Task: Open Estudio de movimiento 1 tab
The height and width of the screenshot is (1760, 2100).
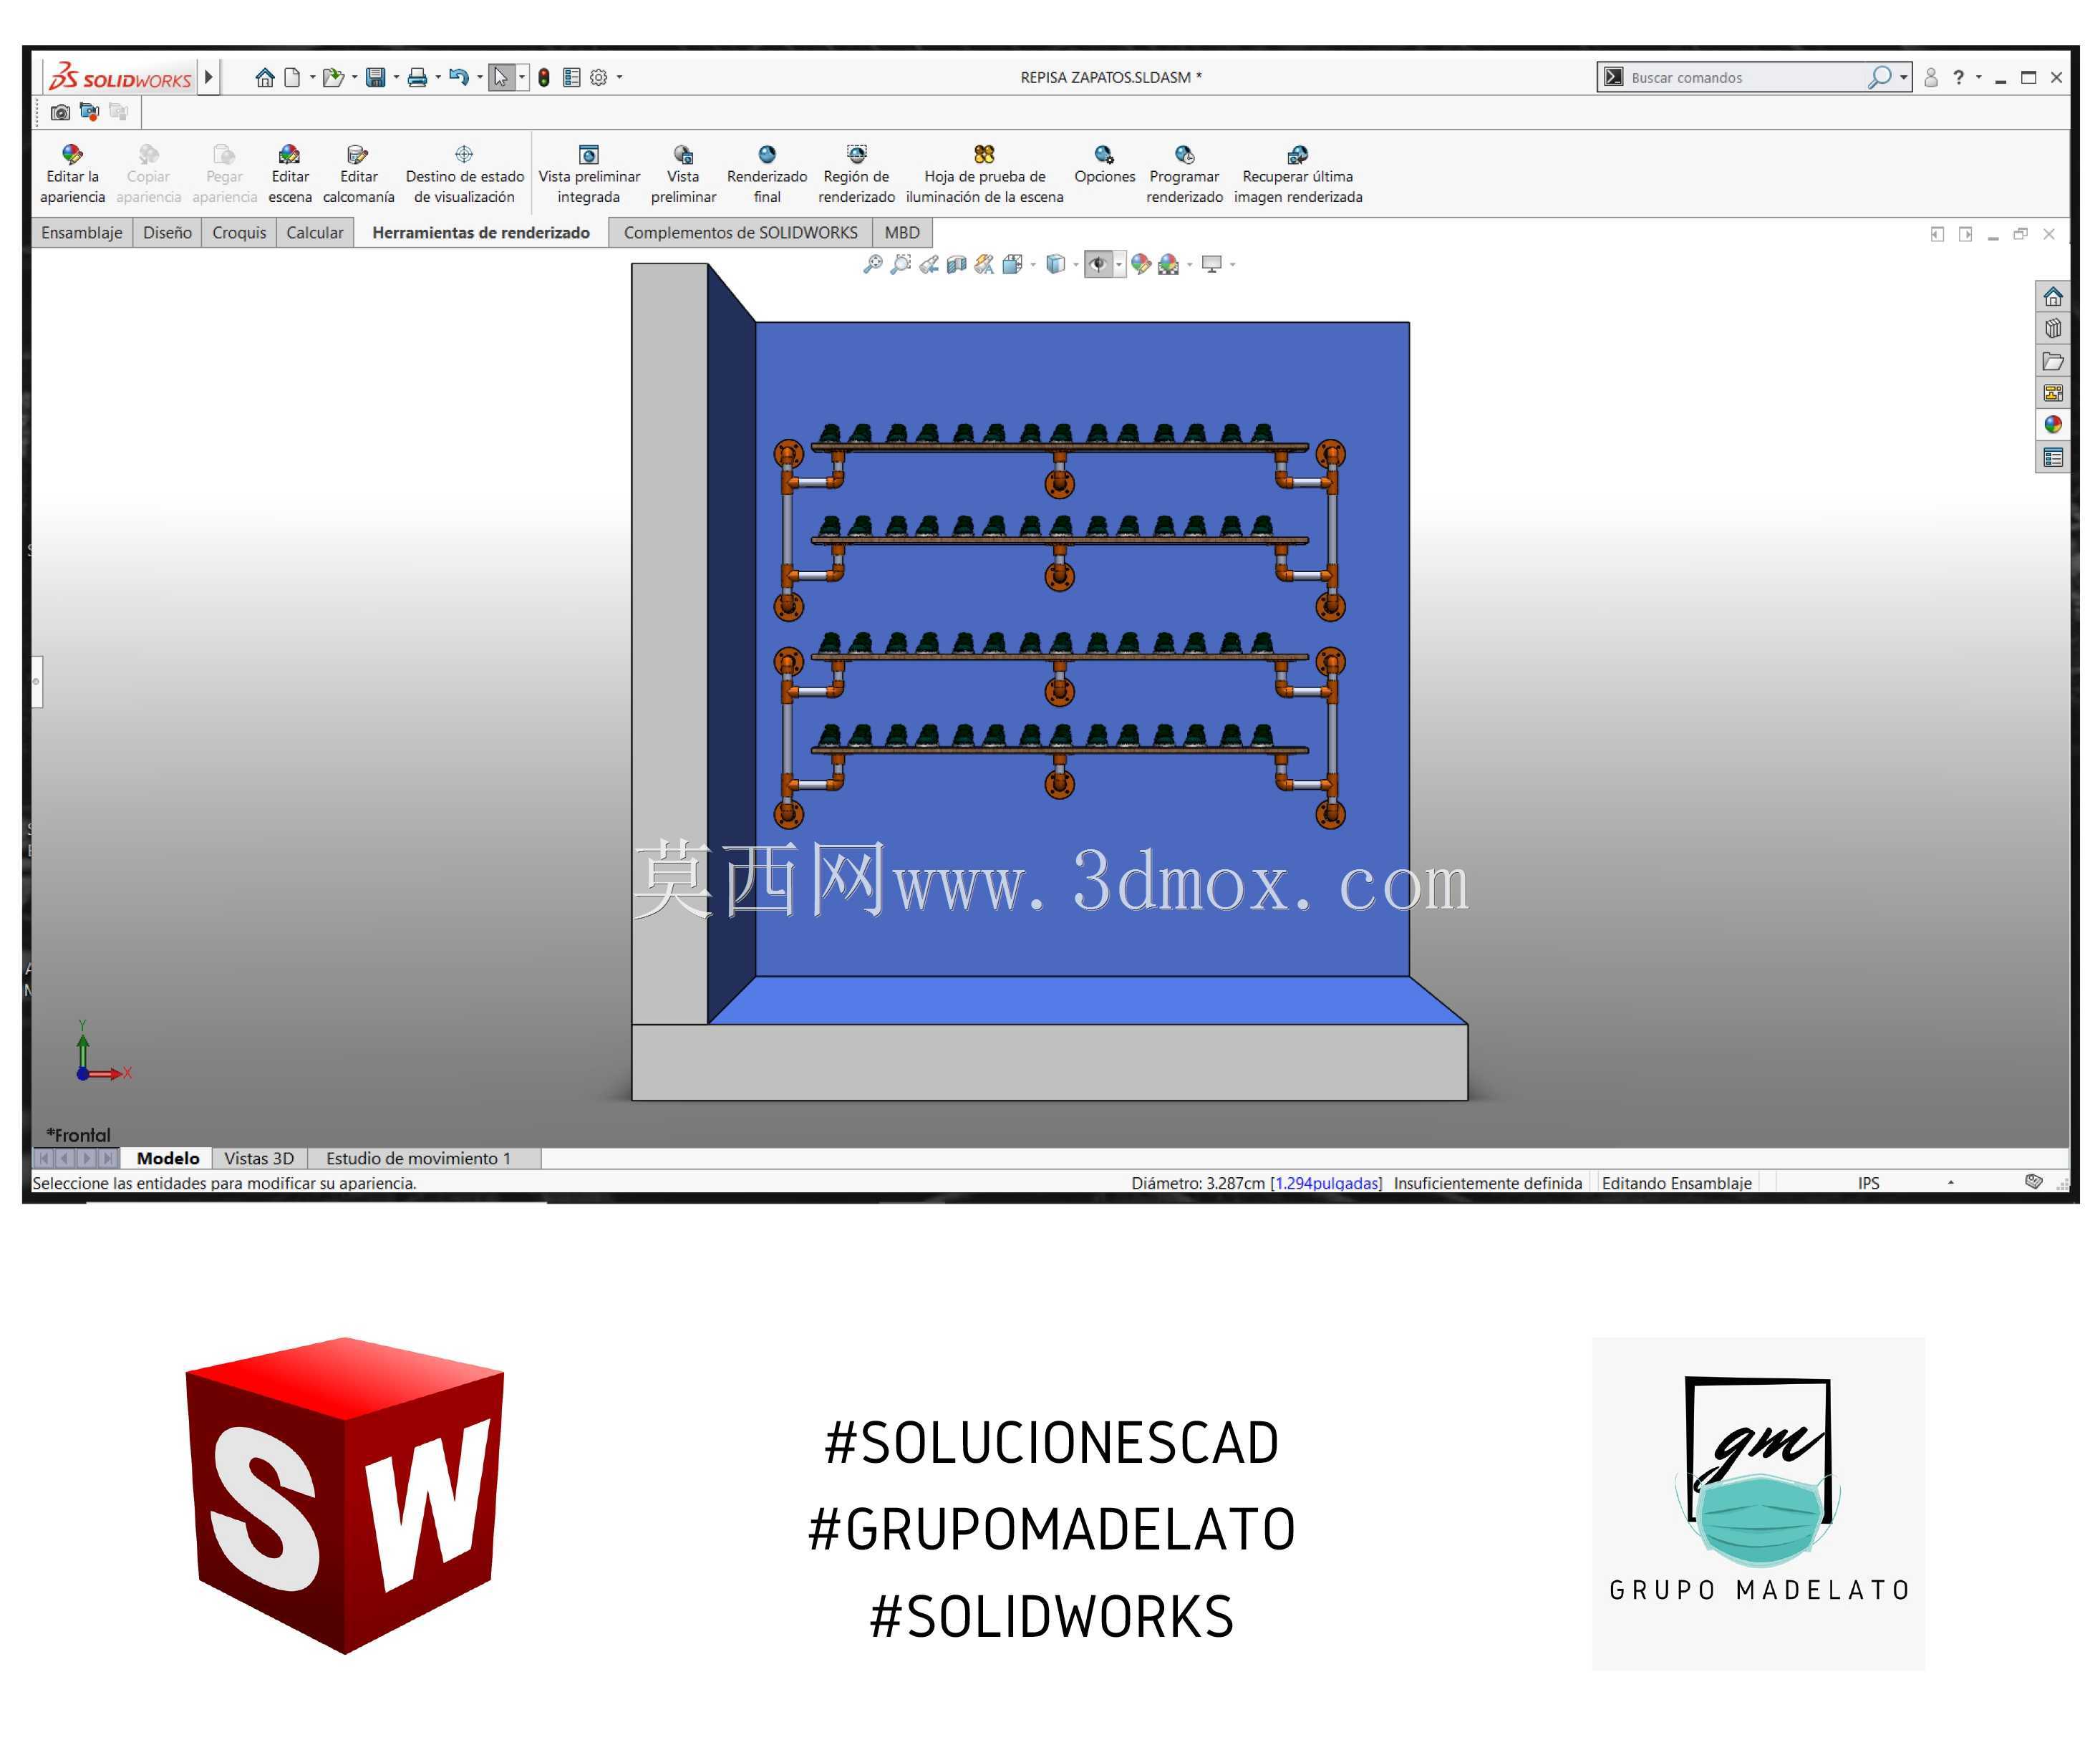Action: point(418,1158)
